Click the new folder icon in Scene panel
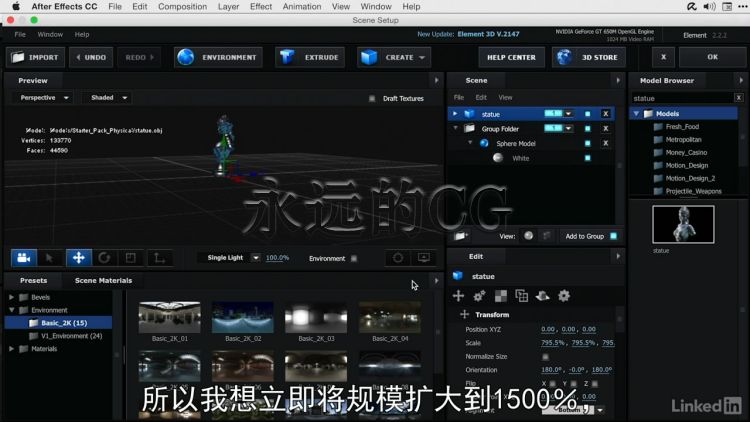 point(460,236)
